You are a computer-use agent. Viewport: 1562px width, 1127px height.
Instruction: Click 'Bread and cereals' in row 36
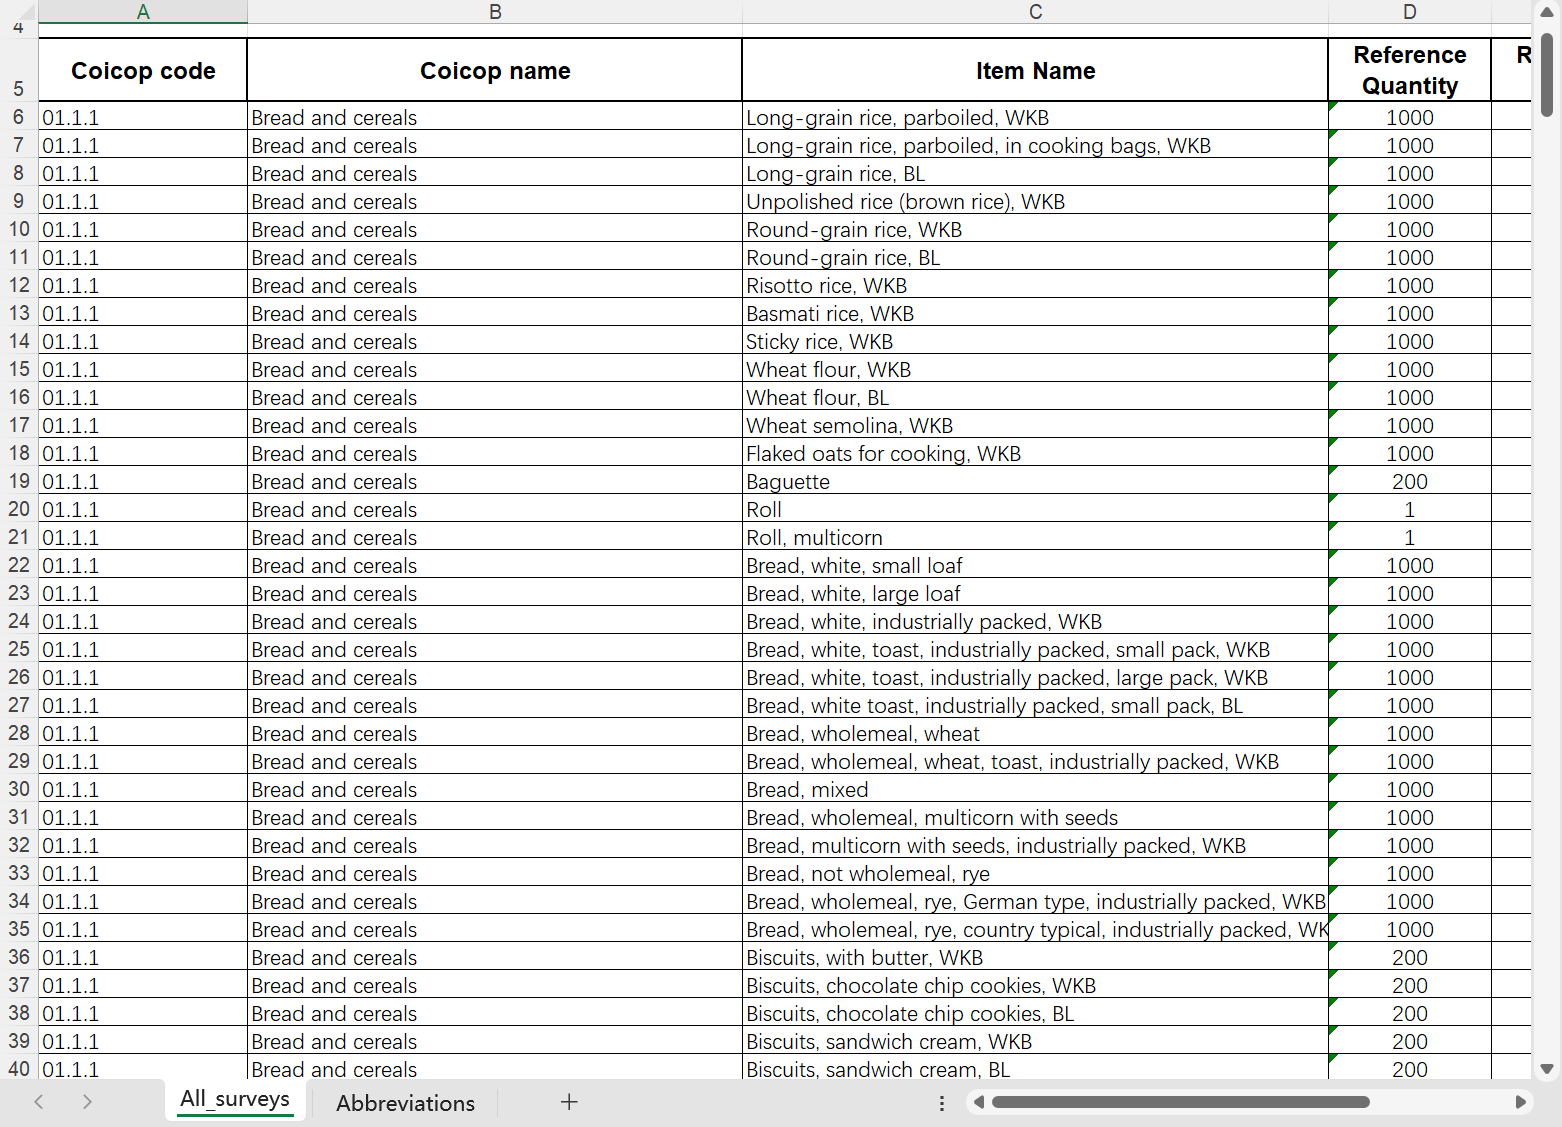495,957
